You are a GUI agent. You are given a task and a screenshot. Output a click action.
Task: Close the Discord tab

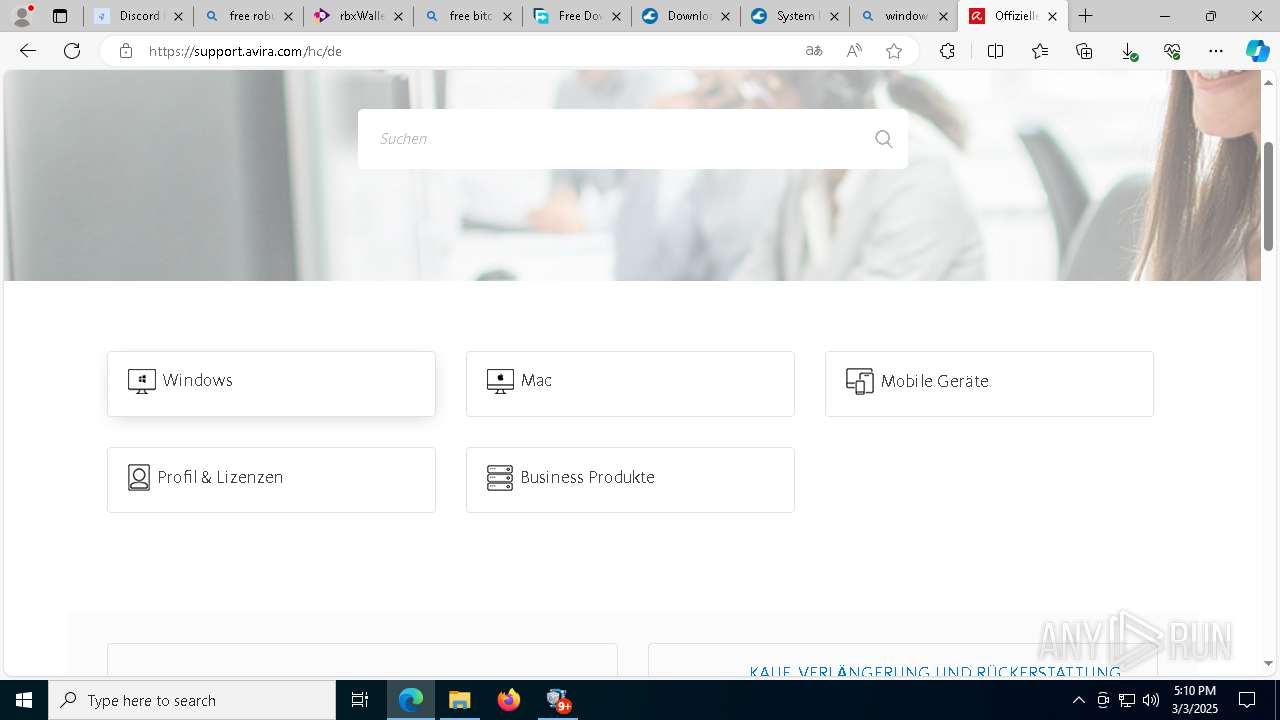[x=178, y=16]
